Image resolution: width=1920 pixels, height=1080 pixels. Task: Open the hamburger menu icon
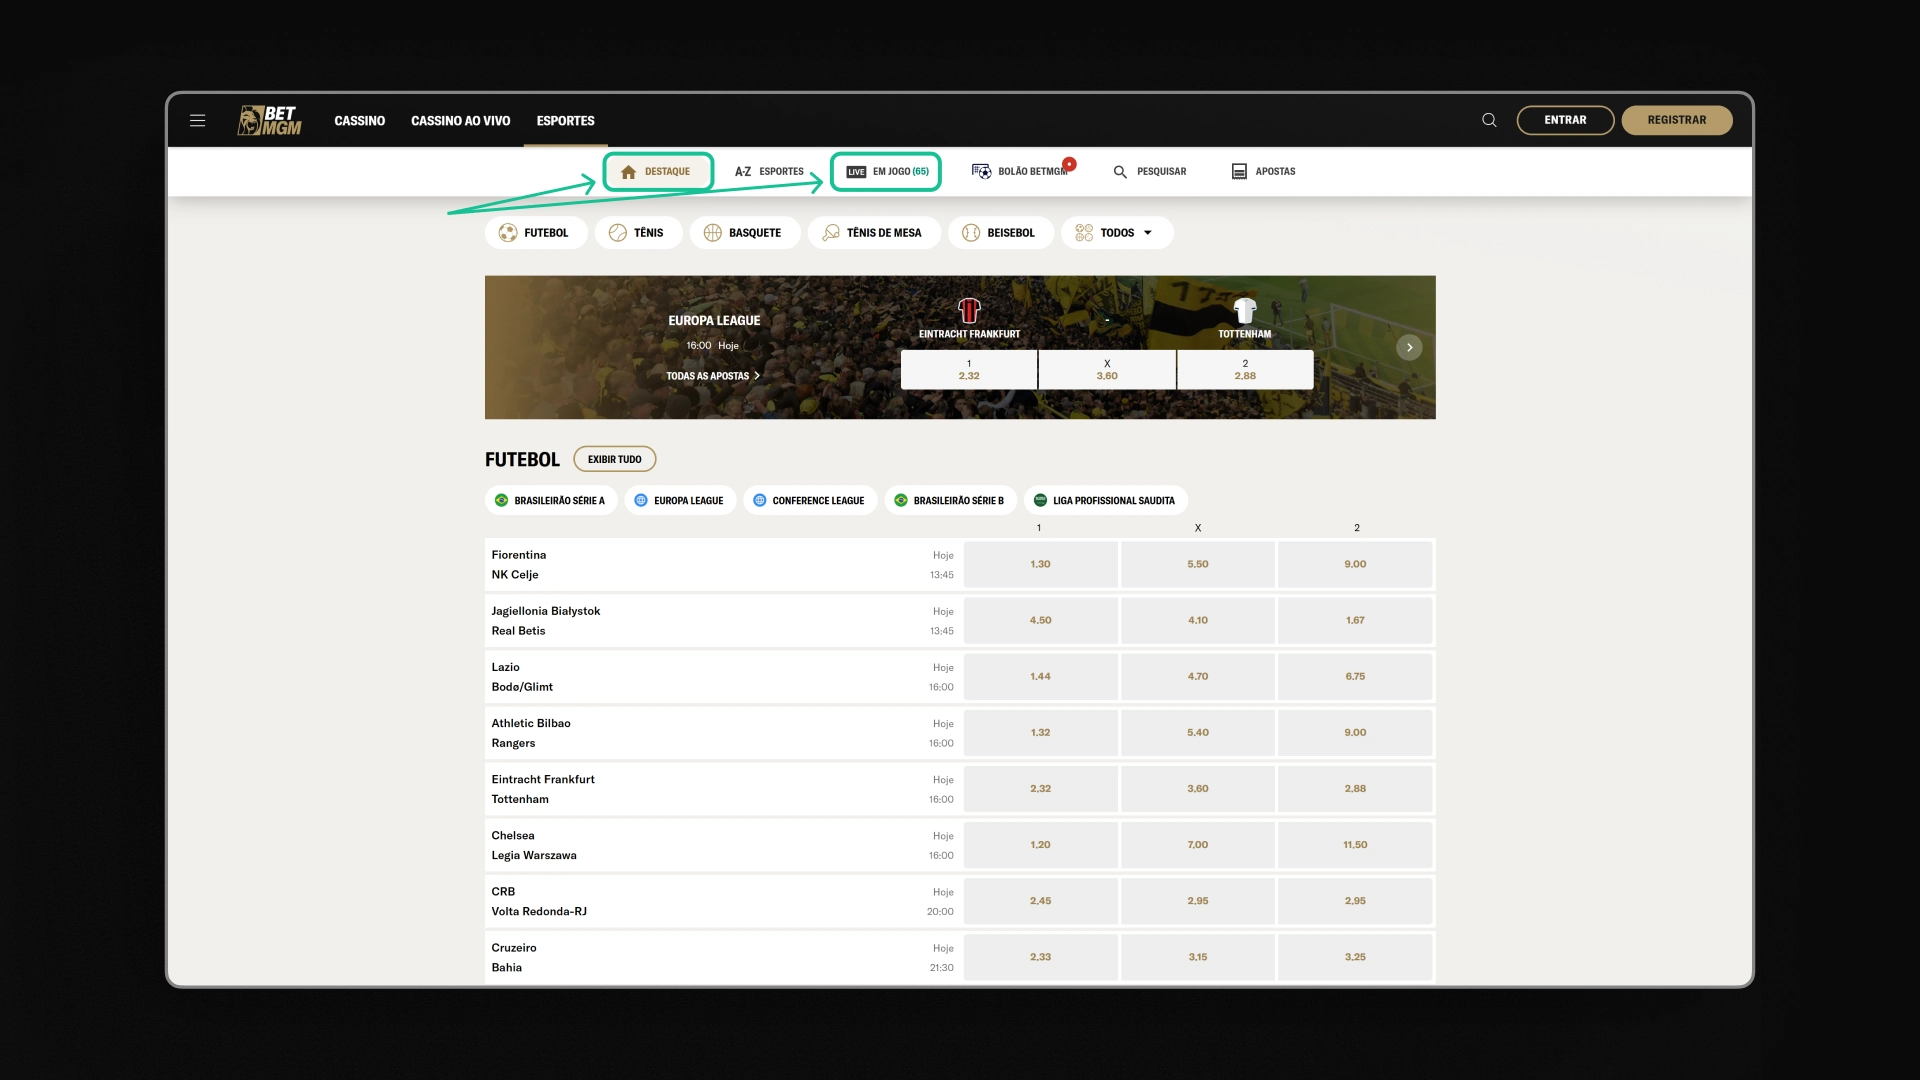tap(197, 120)
